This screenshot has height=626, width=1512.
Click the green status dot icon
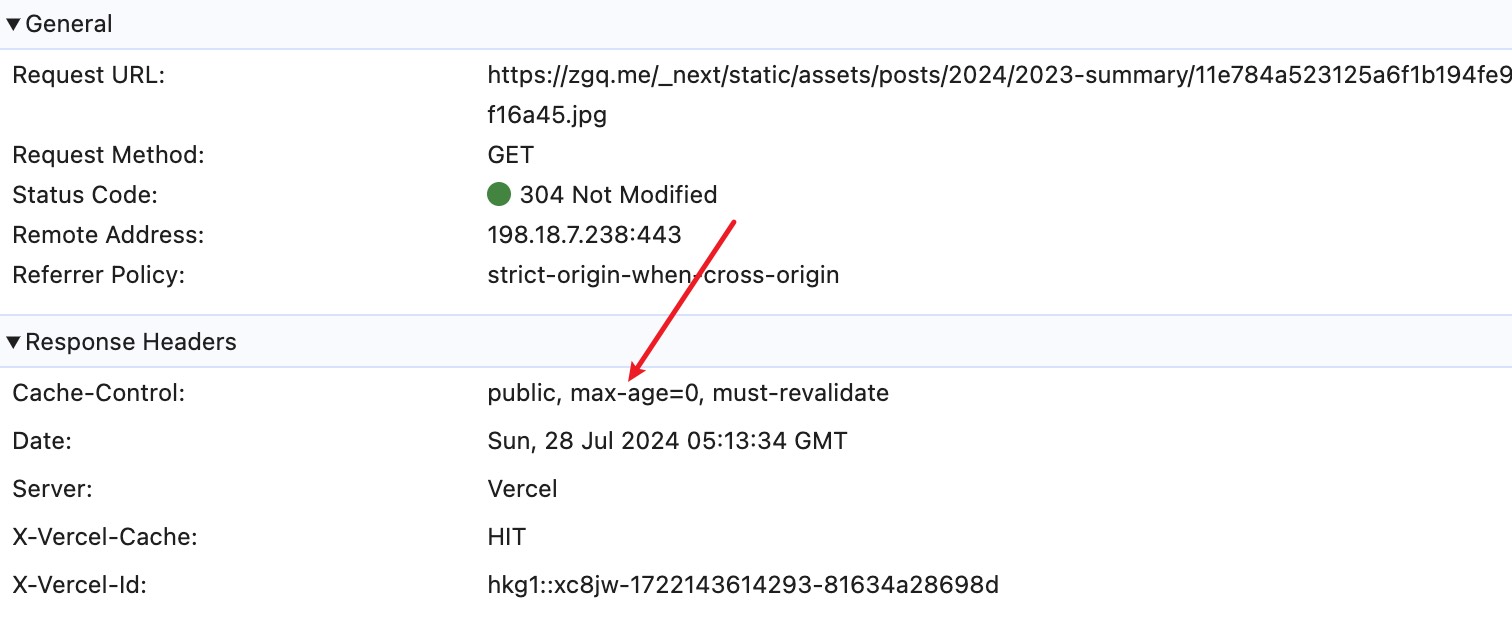pyautogui.click(x=499, y=194)
